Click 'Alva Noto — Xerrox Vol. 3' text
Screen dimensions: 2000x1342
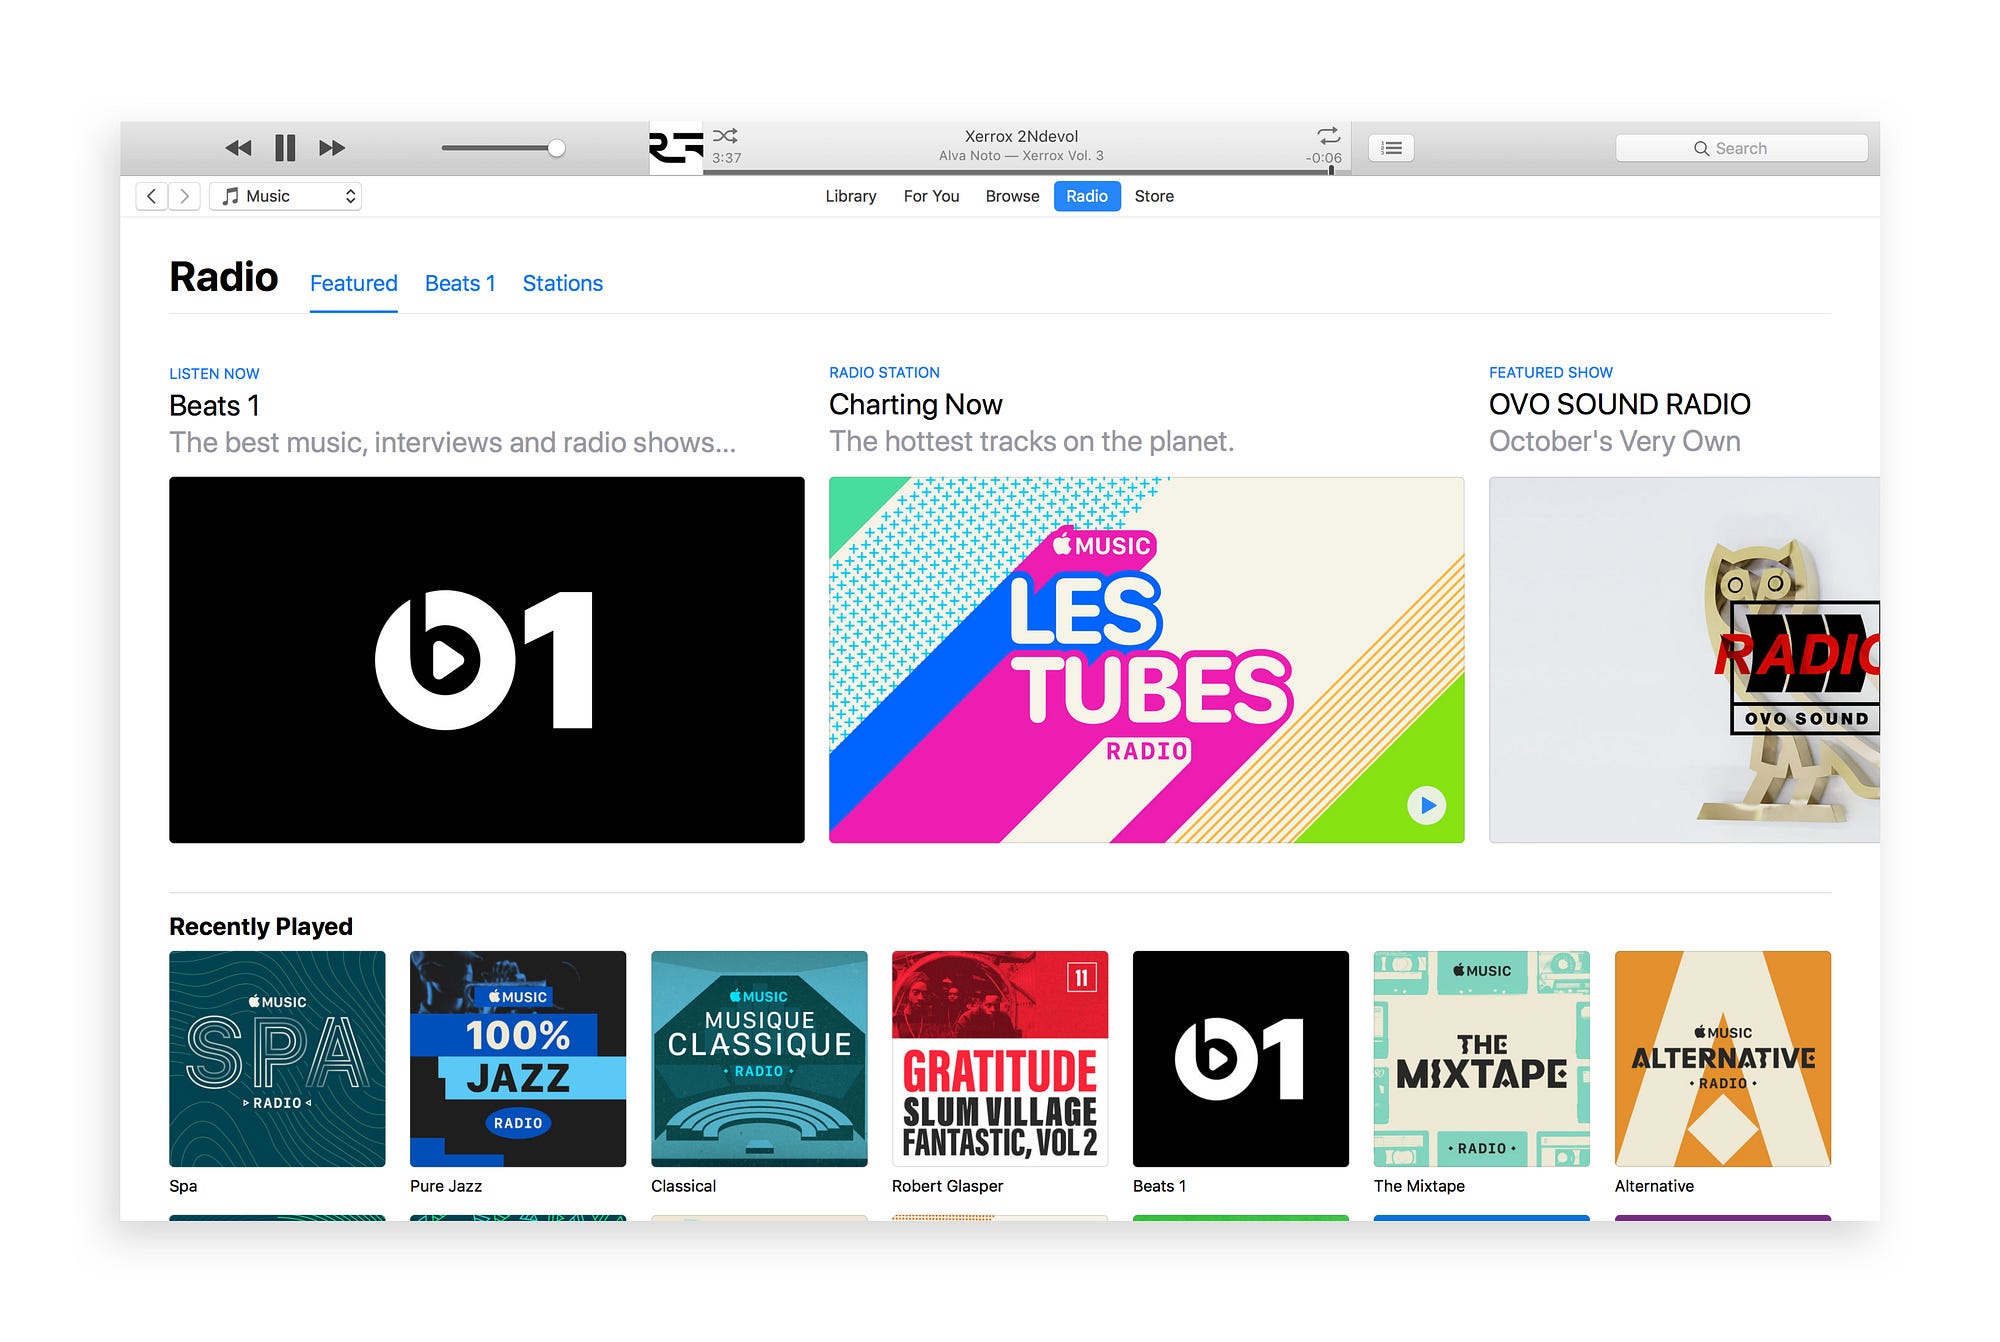click(x=1021, y=155)
